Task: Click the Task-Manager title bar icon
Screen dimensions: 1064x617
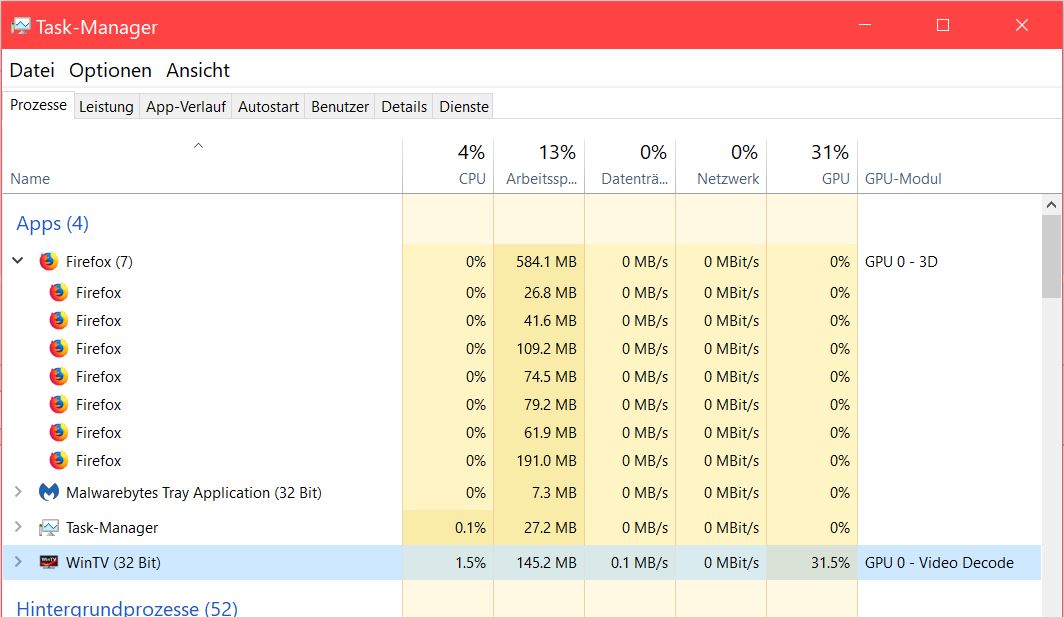Action: coord(20,27)
